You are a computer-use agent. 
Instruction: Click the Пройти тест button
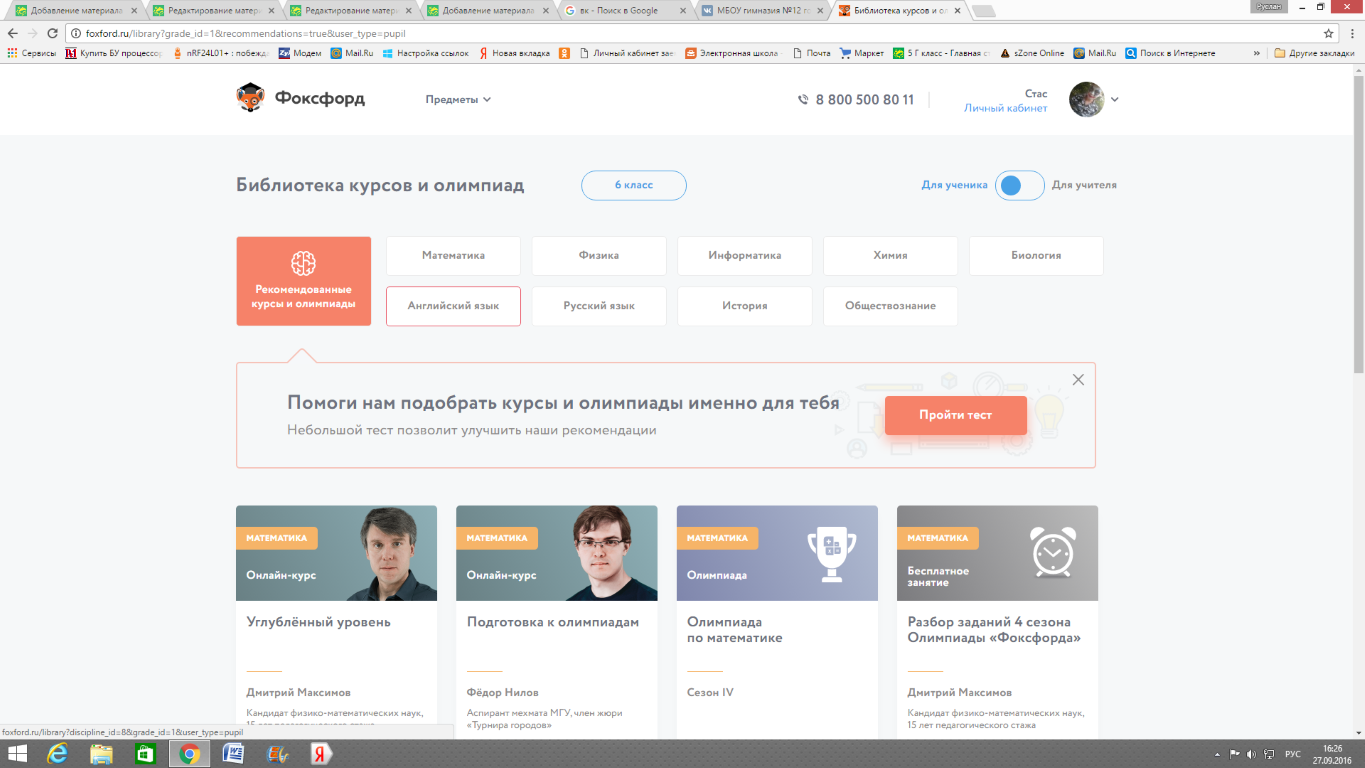(955, 415)
